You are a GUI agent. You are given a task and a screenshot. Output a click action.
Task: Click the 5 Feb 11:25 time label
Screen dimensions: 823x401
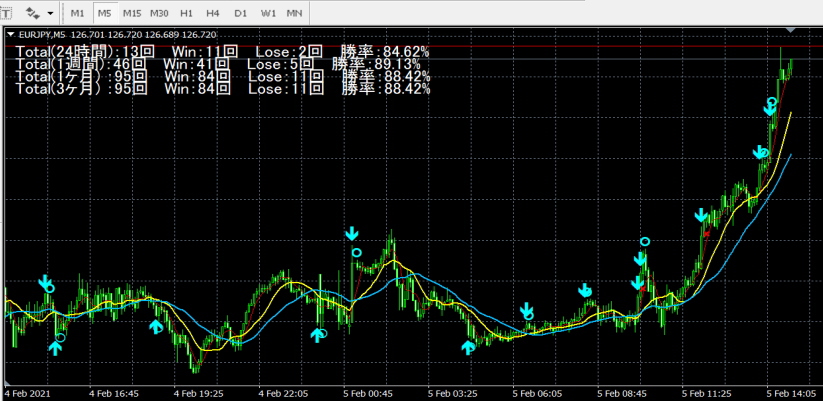706,393
